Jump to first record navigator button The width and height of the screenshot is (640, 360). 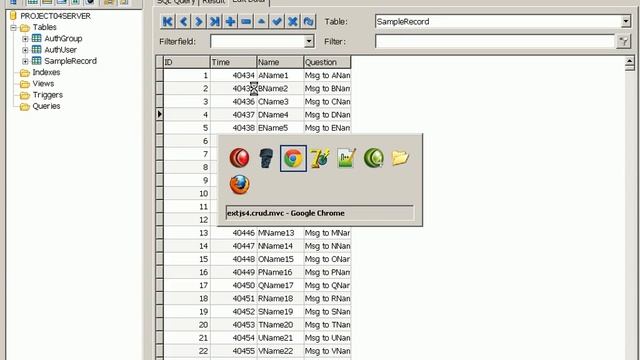167,21
